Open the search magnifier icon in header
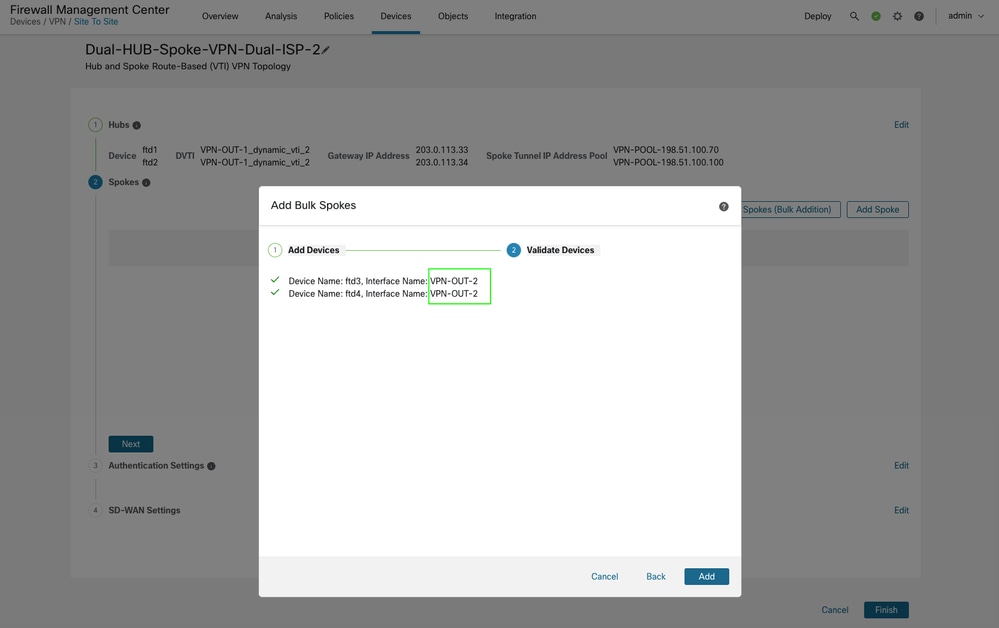999x628 pixels. 854,16
